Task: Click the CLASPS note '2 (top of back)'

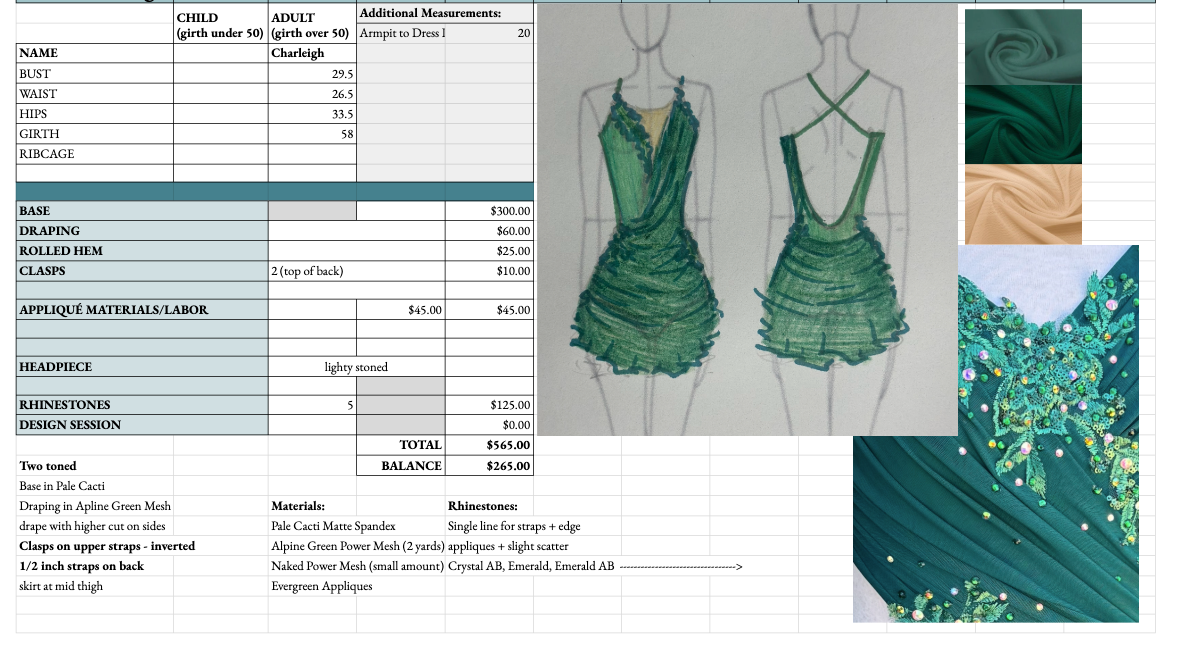Action: tap(356, 271)
